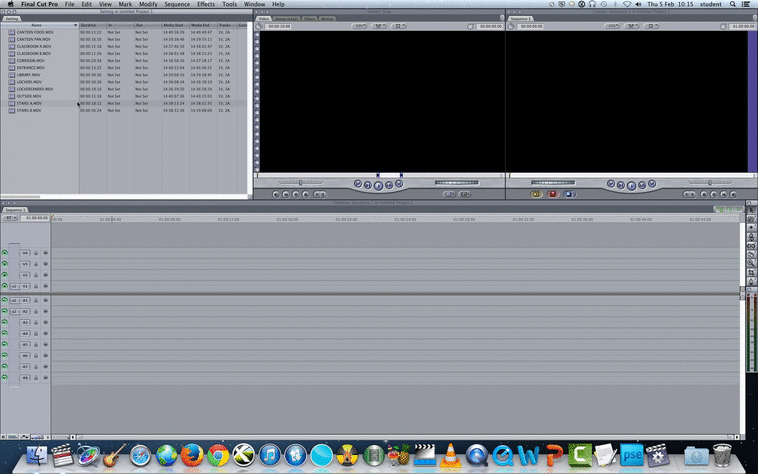Toggle V1 track visibility
Viewport: 758px width, 474px height.
coord(4,286)
